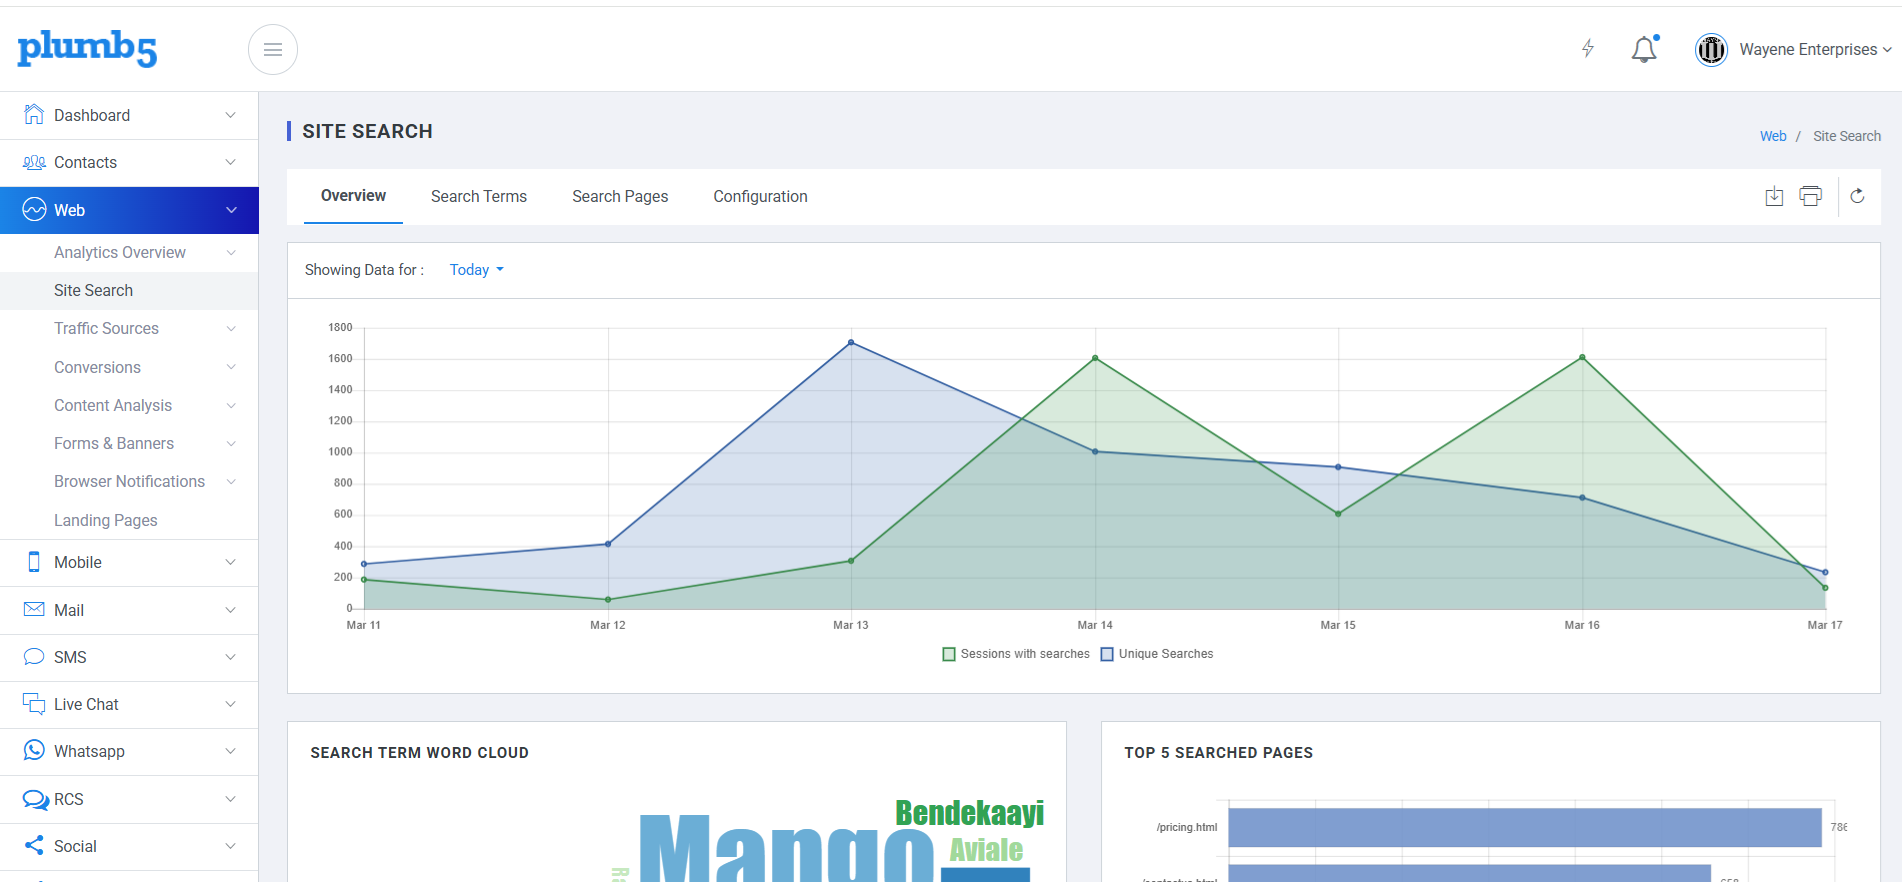Click the /pricing.html bar in chart
Screen dimensions: 1902x882
1525,828
